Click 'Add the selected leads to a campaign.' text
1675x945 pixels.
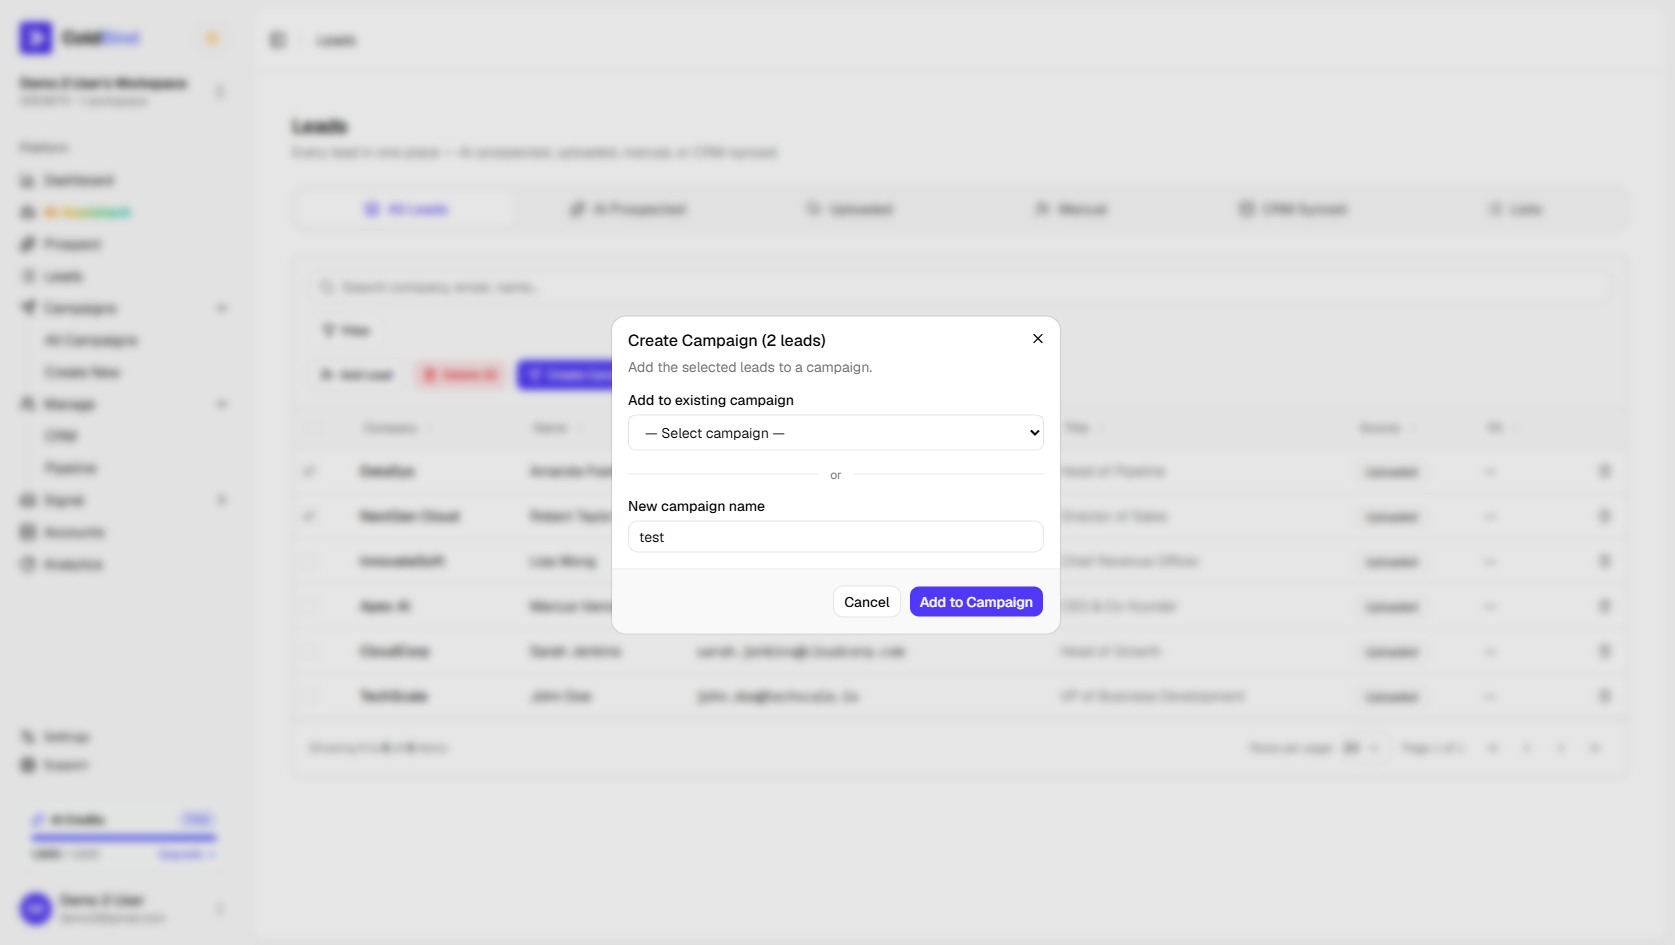(x=750, y=368)
